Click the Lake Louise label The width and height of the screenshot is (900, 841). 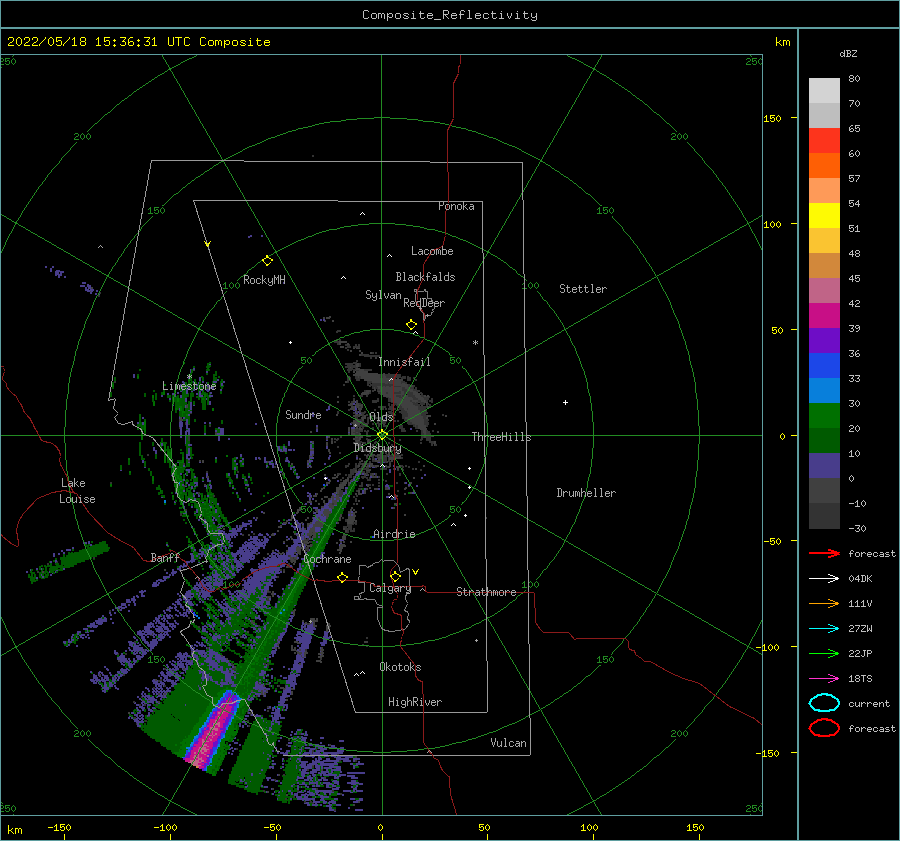77,491
